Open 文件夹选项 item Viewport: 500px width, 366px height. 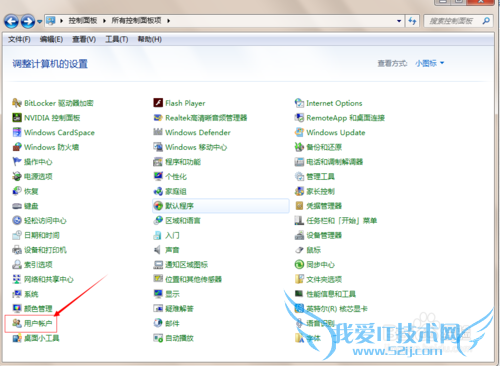coord(318,279)
